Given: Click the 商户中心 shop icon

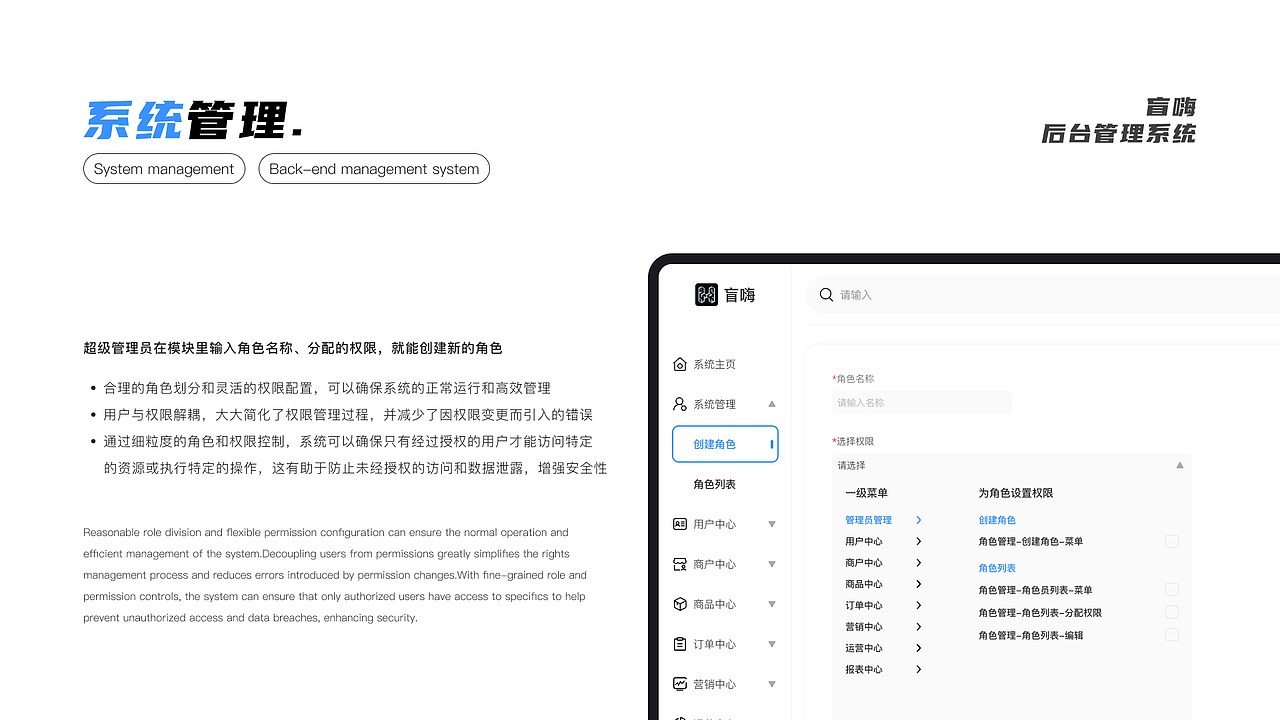Looking at the screenshot, I should [x=680, y=564].
